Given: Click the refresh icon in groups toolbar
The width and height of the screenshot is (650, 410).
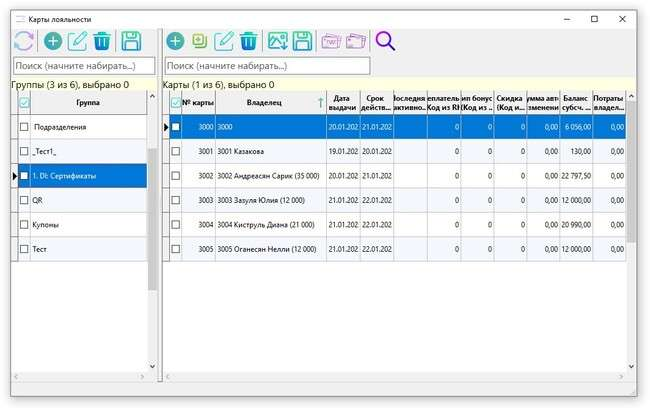Looking at the screenshot, I should 24,41.
